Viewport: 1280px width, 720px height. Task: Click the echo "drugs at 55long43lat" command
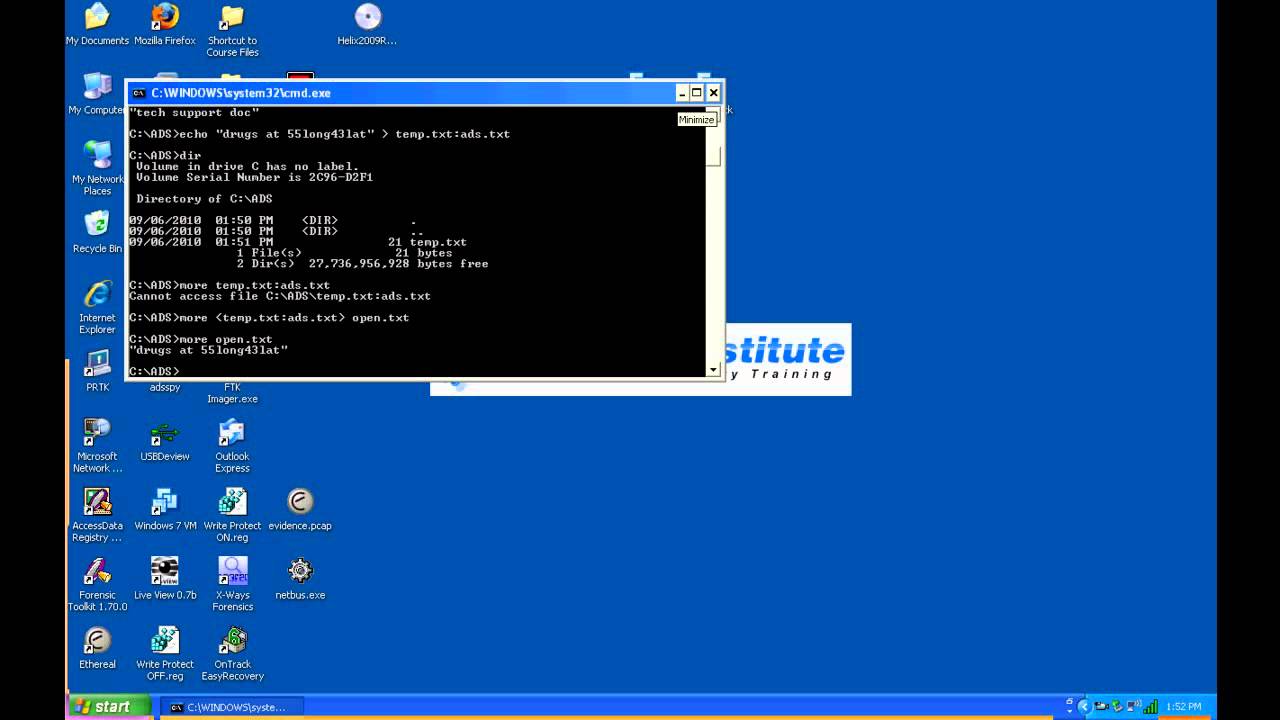(x=320, y=134)
